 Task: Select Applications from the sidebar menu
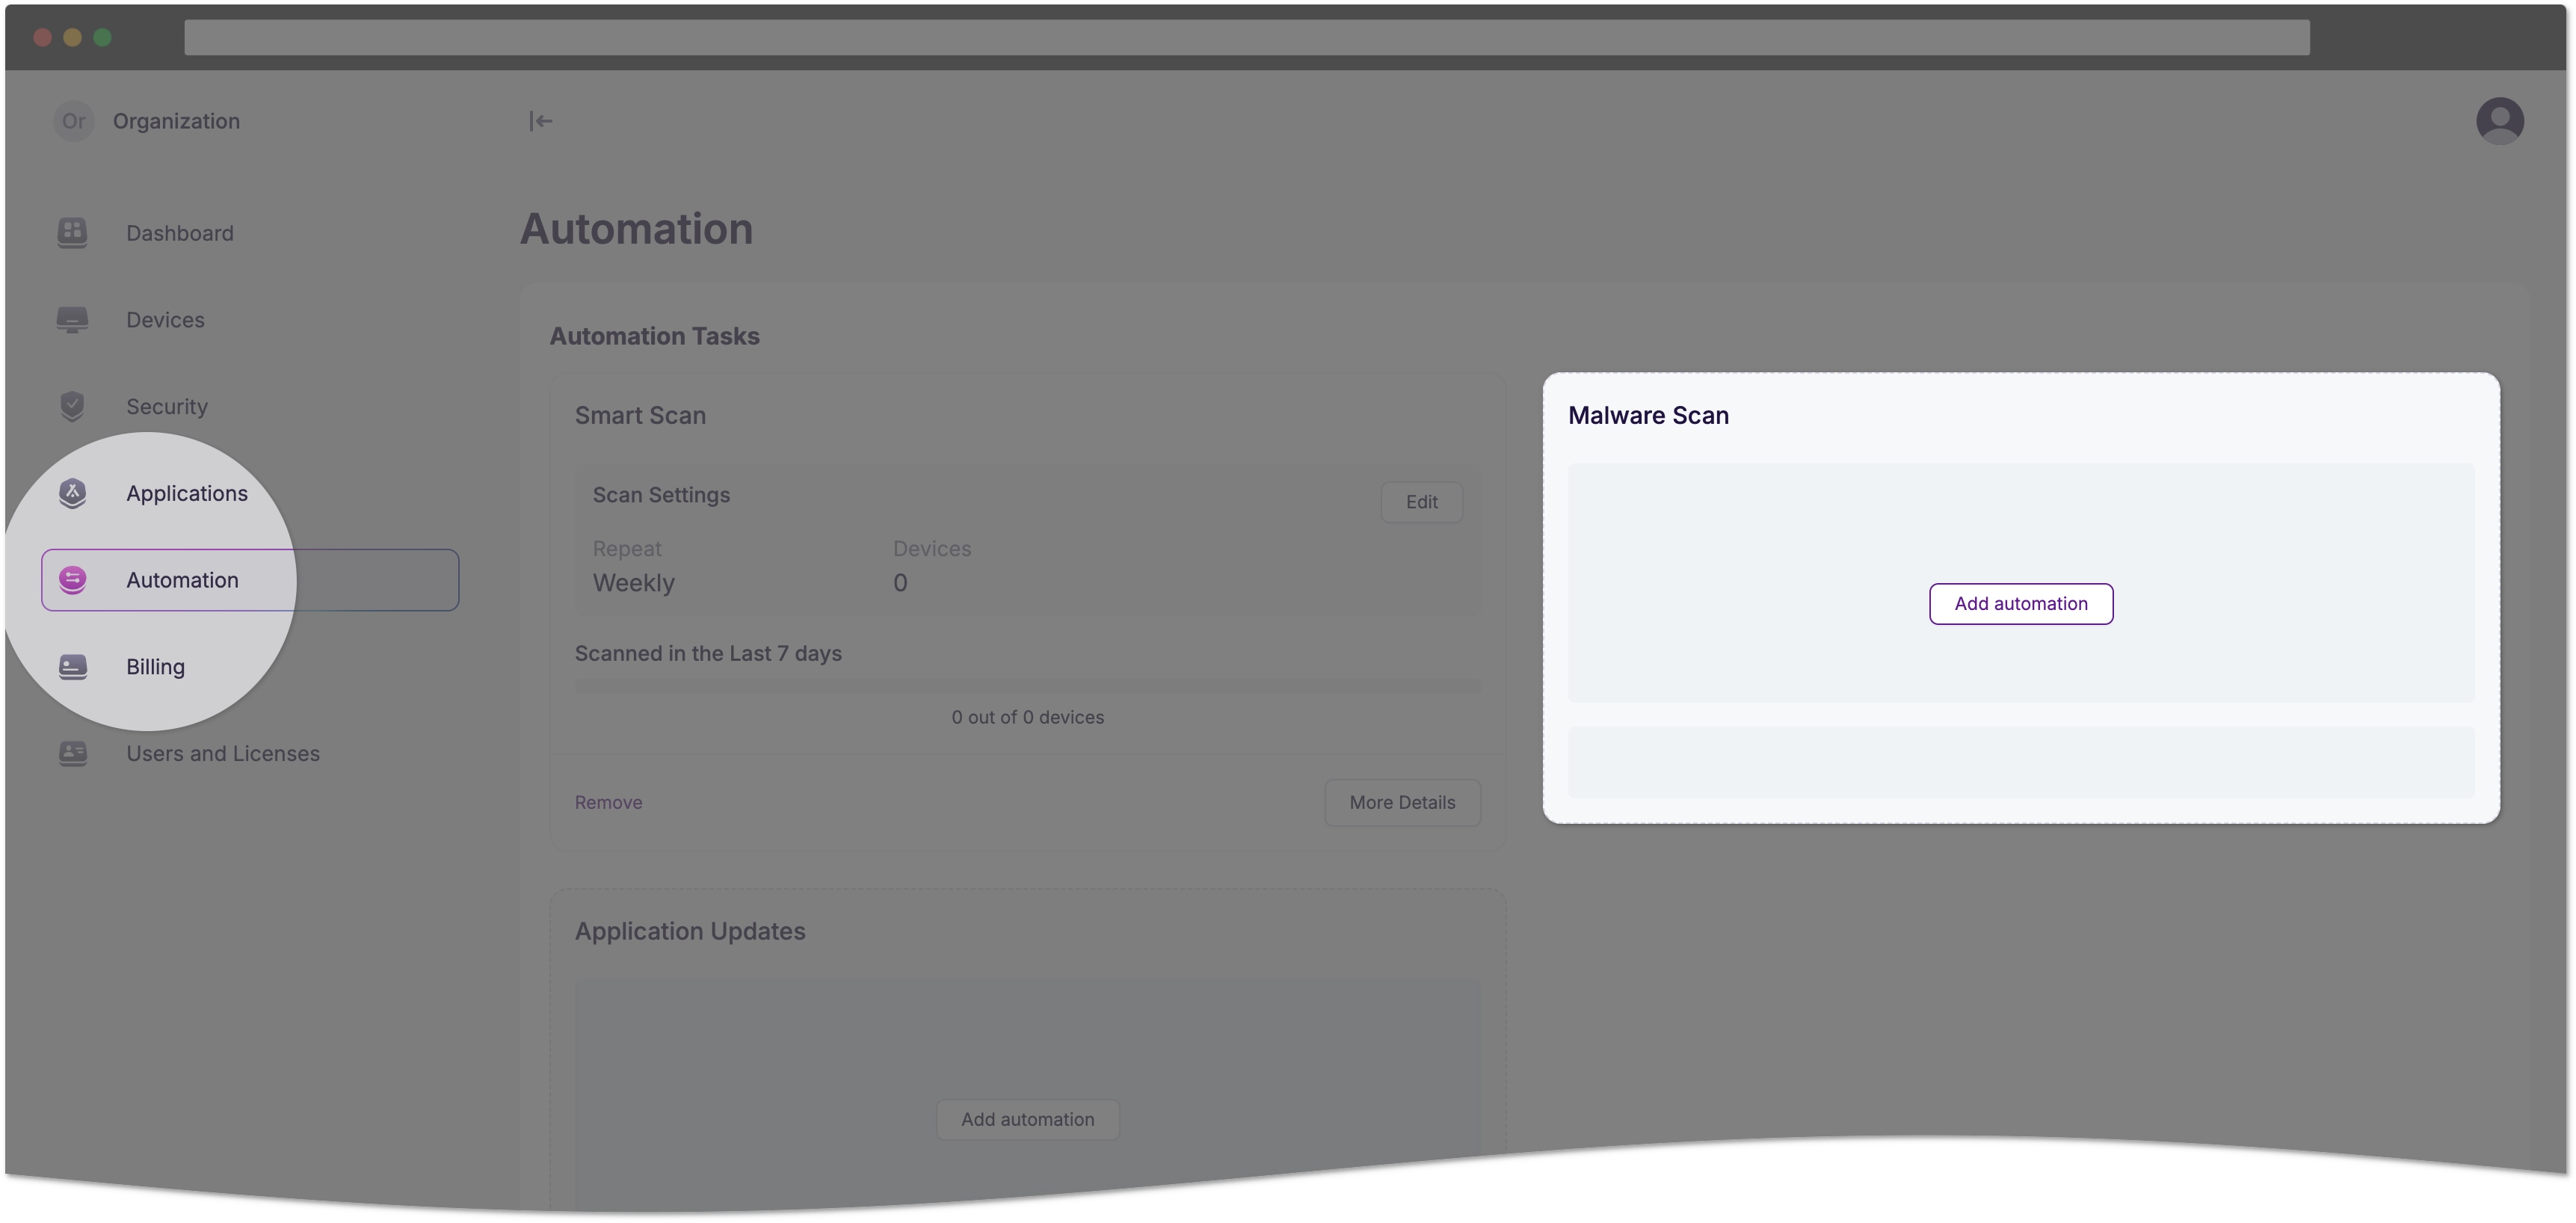185,491
